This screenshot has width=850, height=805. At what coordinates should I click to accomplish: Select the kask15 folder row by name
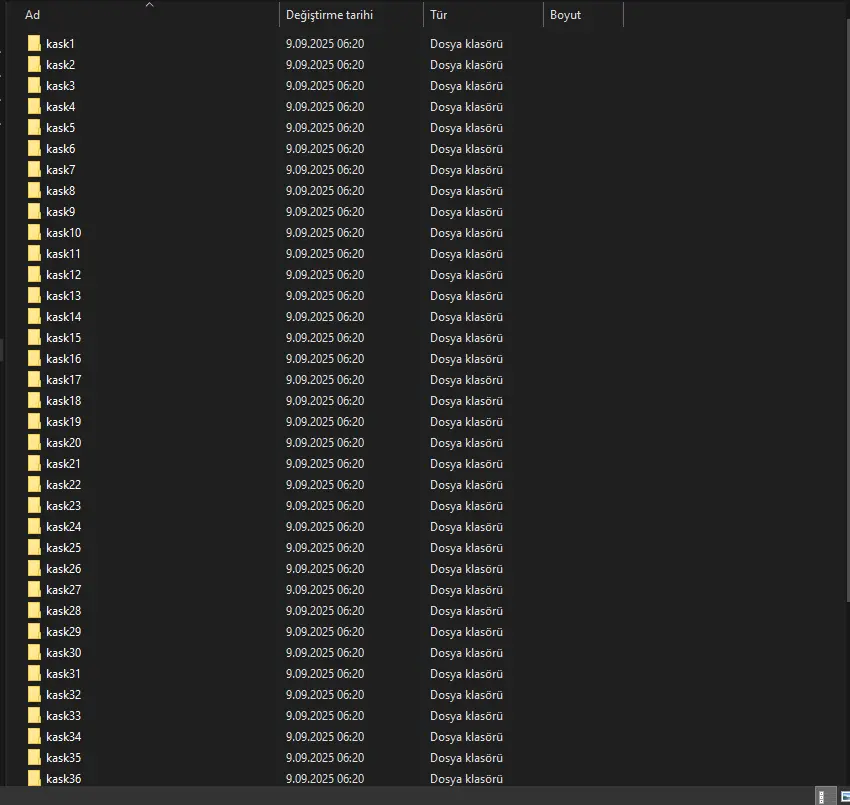tap(63, 338)
